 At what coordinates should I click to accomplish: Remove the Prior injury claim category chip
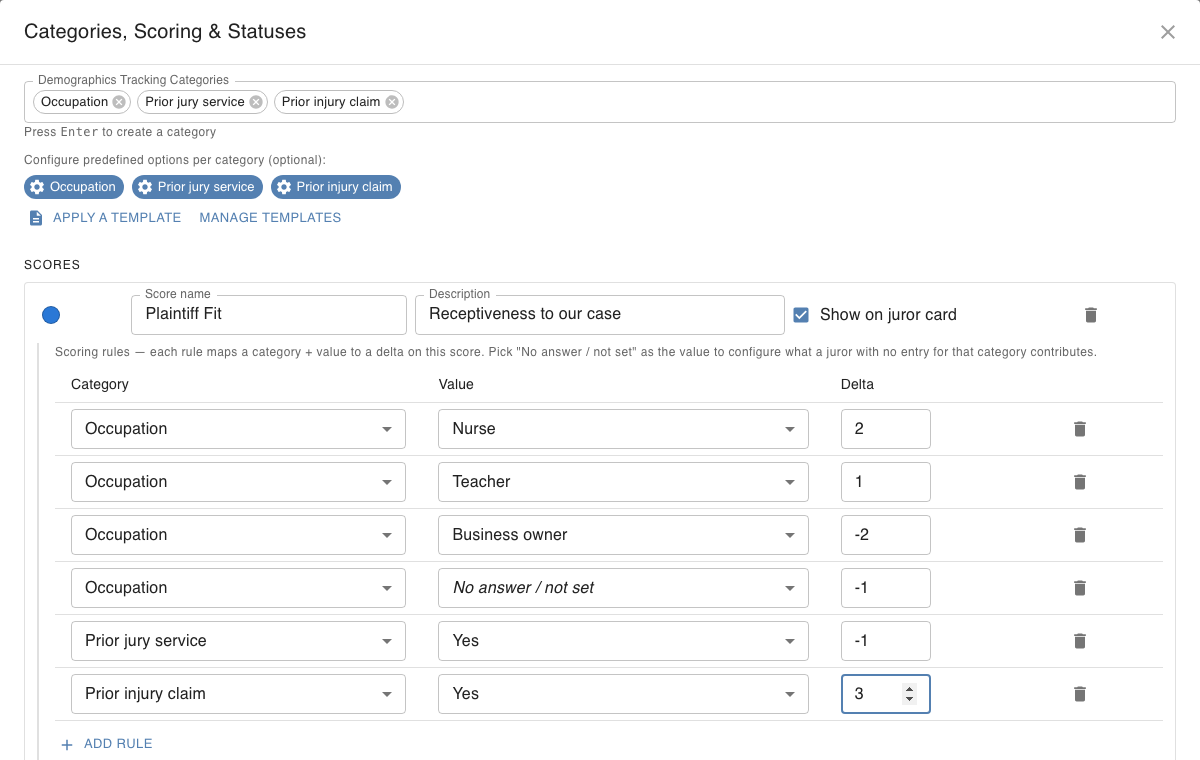(x=392, y=102)
